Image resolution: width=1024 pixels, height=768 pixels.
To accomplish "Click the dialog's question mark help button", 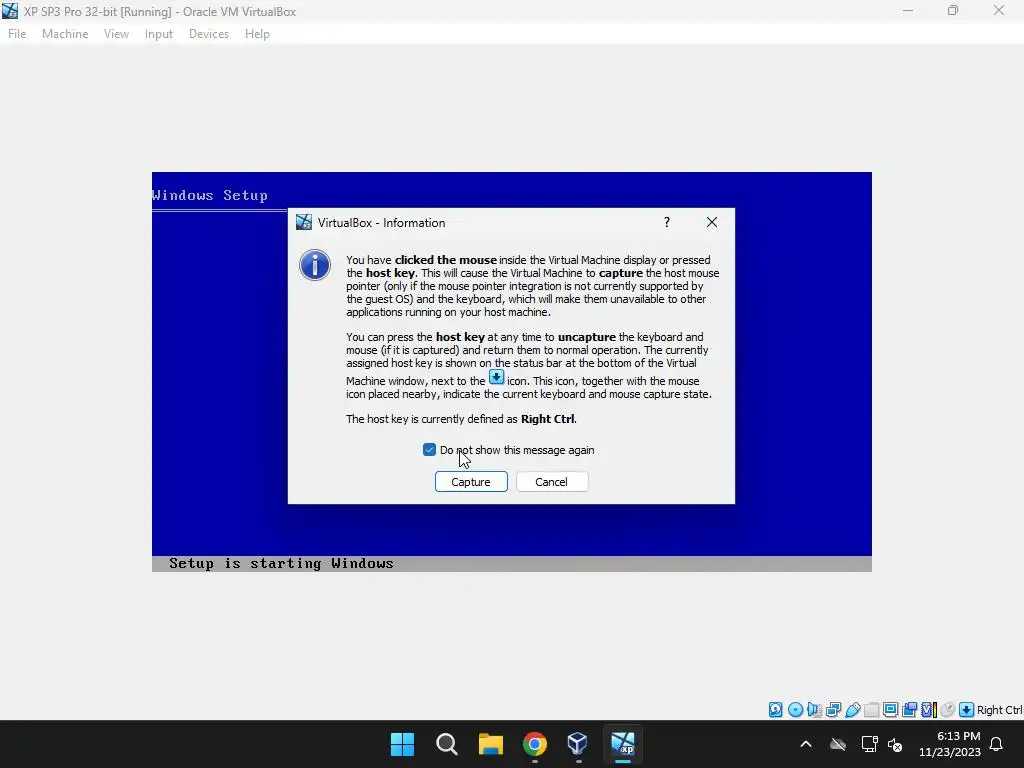I will pos(667,222).
